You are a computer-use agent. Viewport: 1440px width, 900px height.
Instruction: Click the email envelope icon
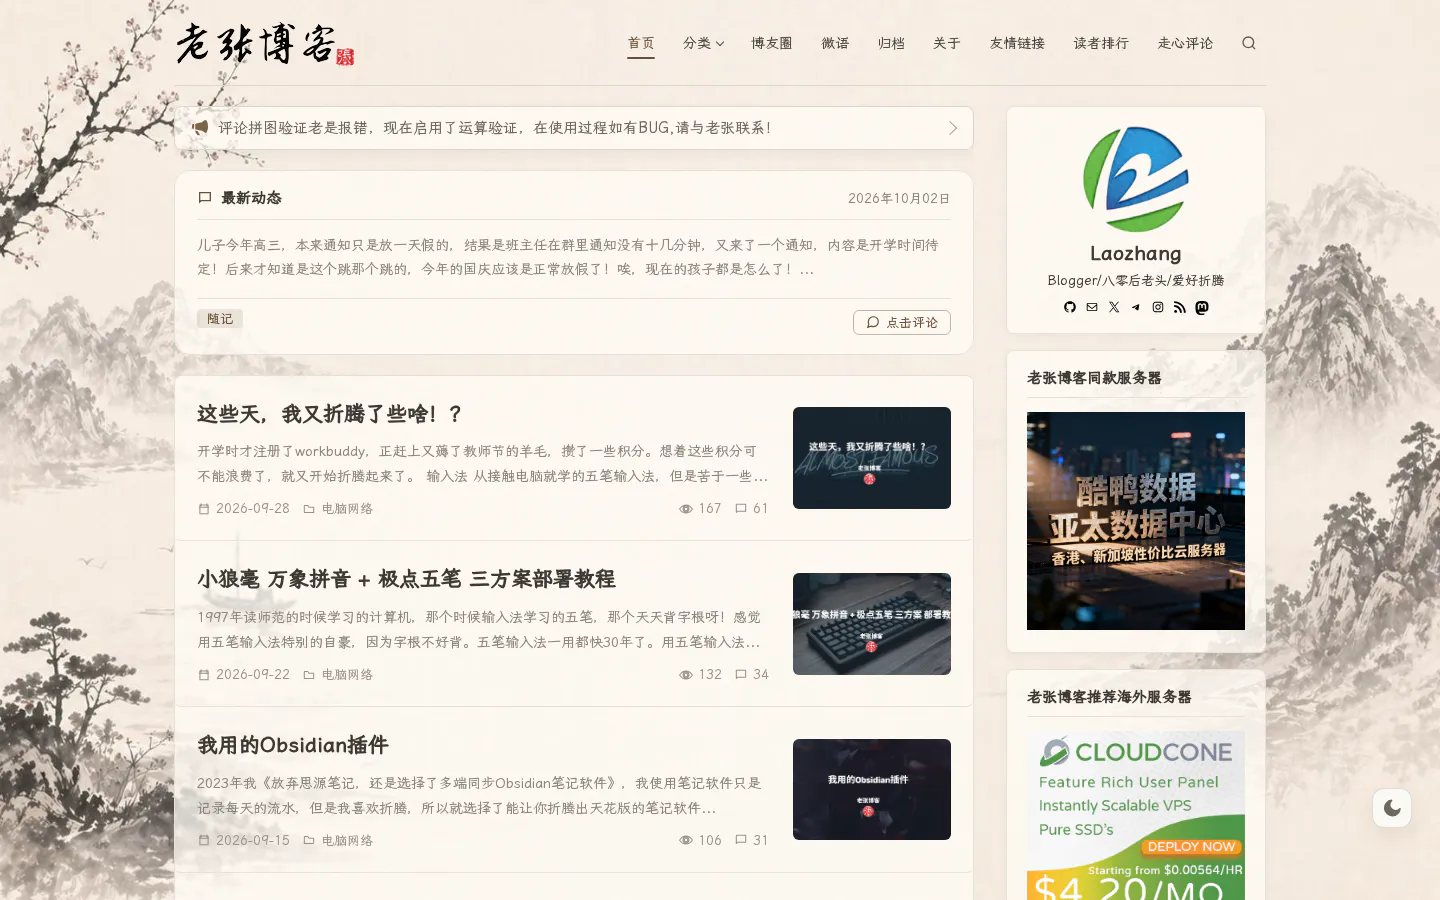click(1092, 307)
